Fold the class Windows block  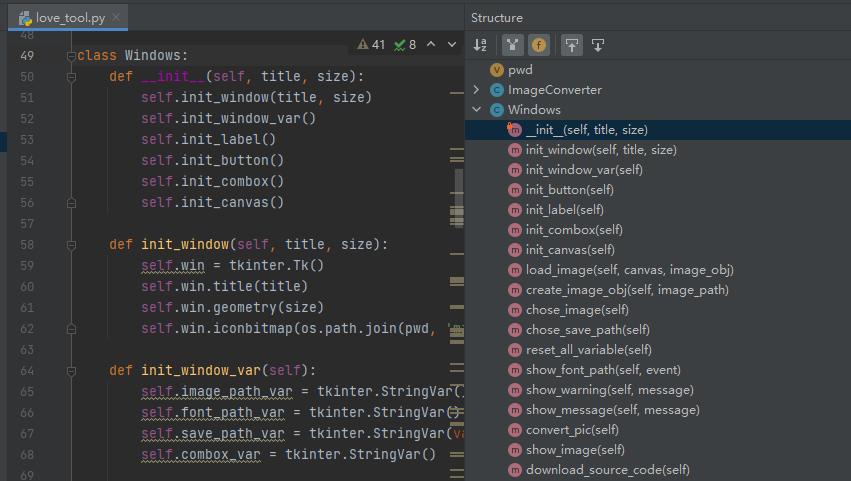tap(71, 55)
